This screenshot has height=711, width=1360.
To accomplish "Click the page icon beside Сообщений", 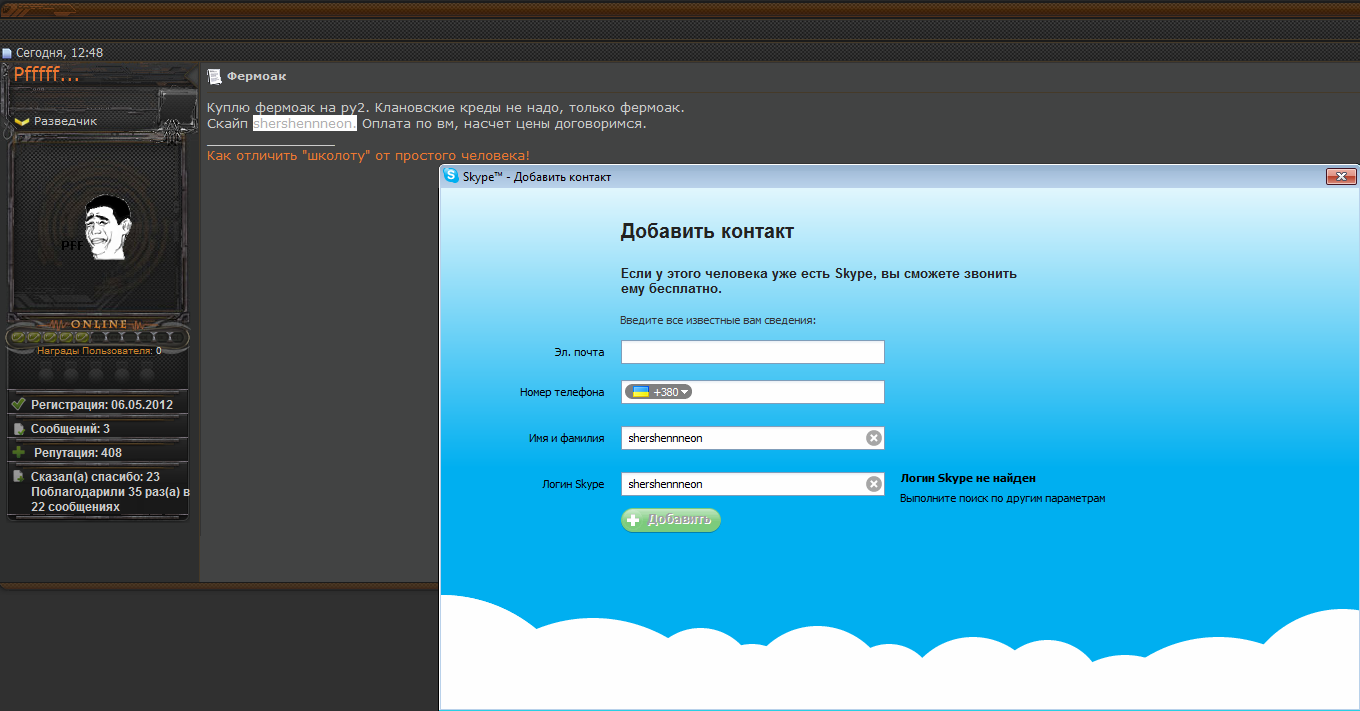I will point(18,428).
